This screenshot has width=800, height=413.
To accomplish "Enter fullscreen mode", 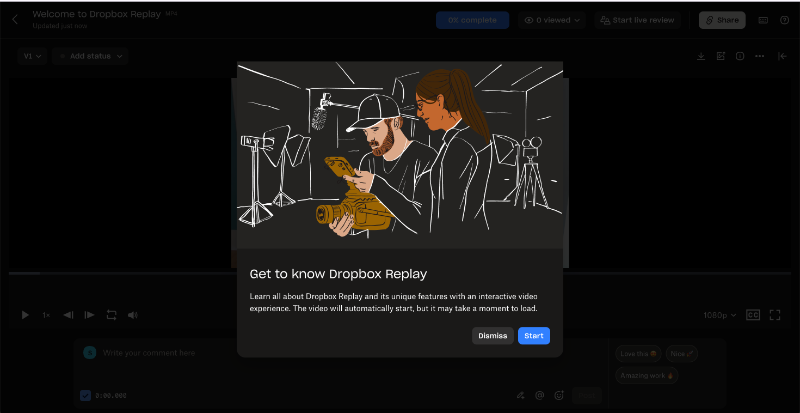I will pyautogui.click(x=775, y=315).
